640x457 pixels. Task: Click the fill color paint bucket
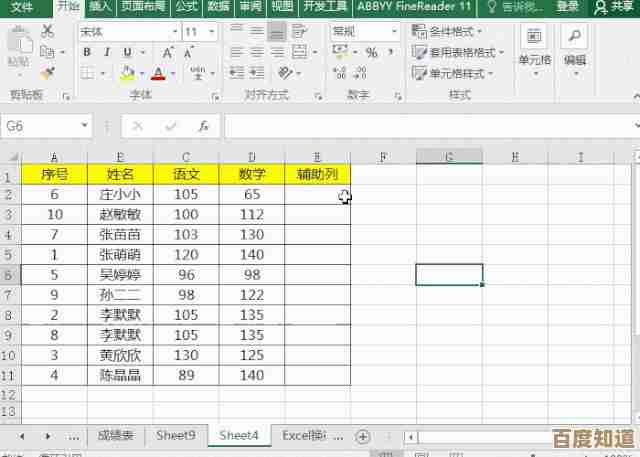(x=127, y=74)
